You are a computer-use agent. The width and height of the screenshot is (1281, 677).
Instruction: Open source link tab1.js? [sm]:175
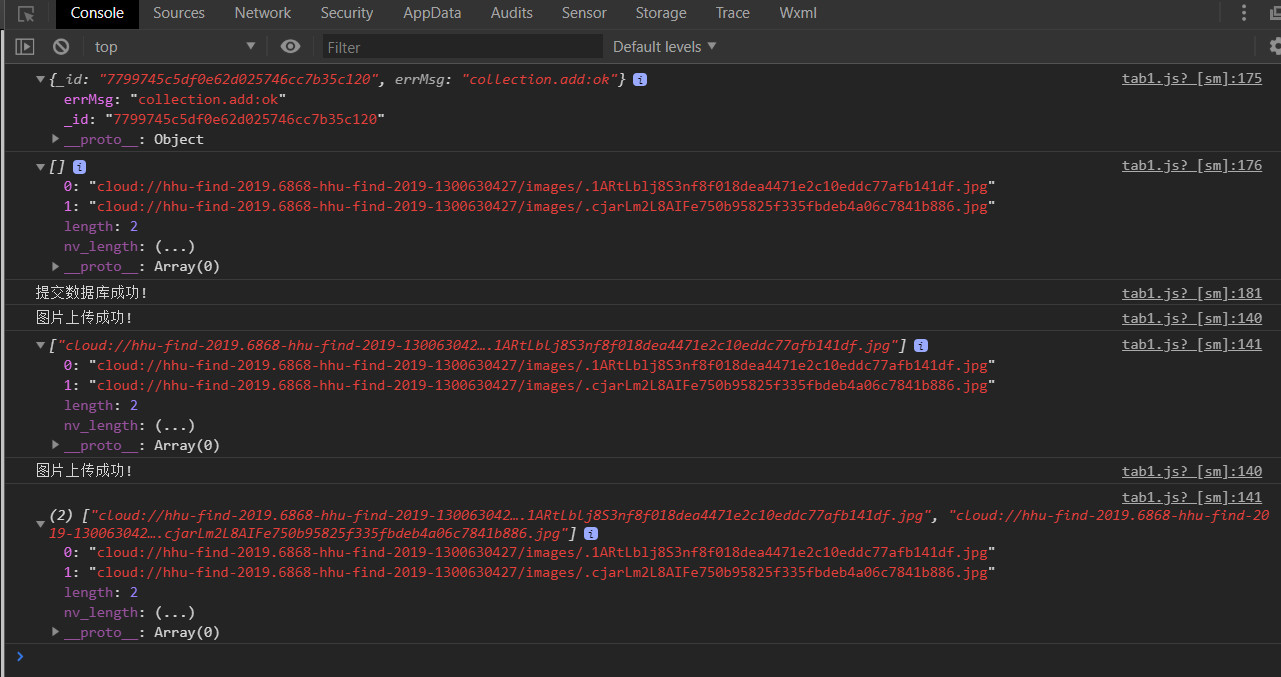tap(1191, 78)
